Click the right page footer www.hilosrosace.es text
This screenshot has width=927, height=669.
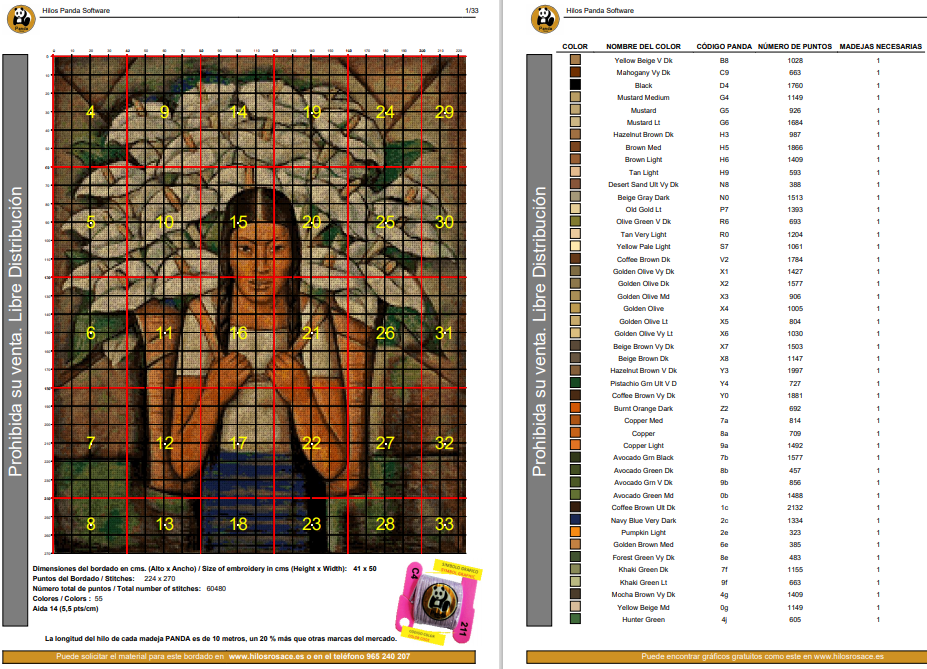tap(848, 656)
